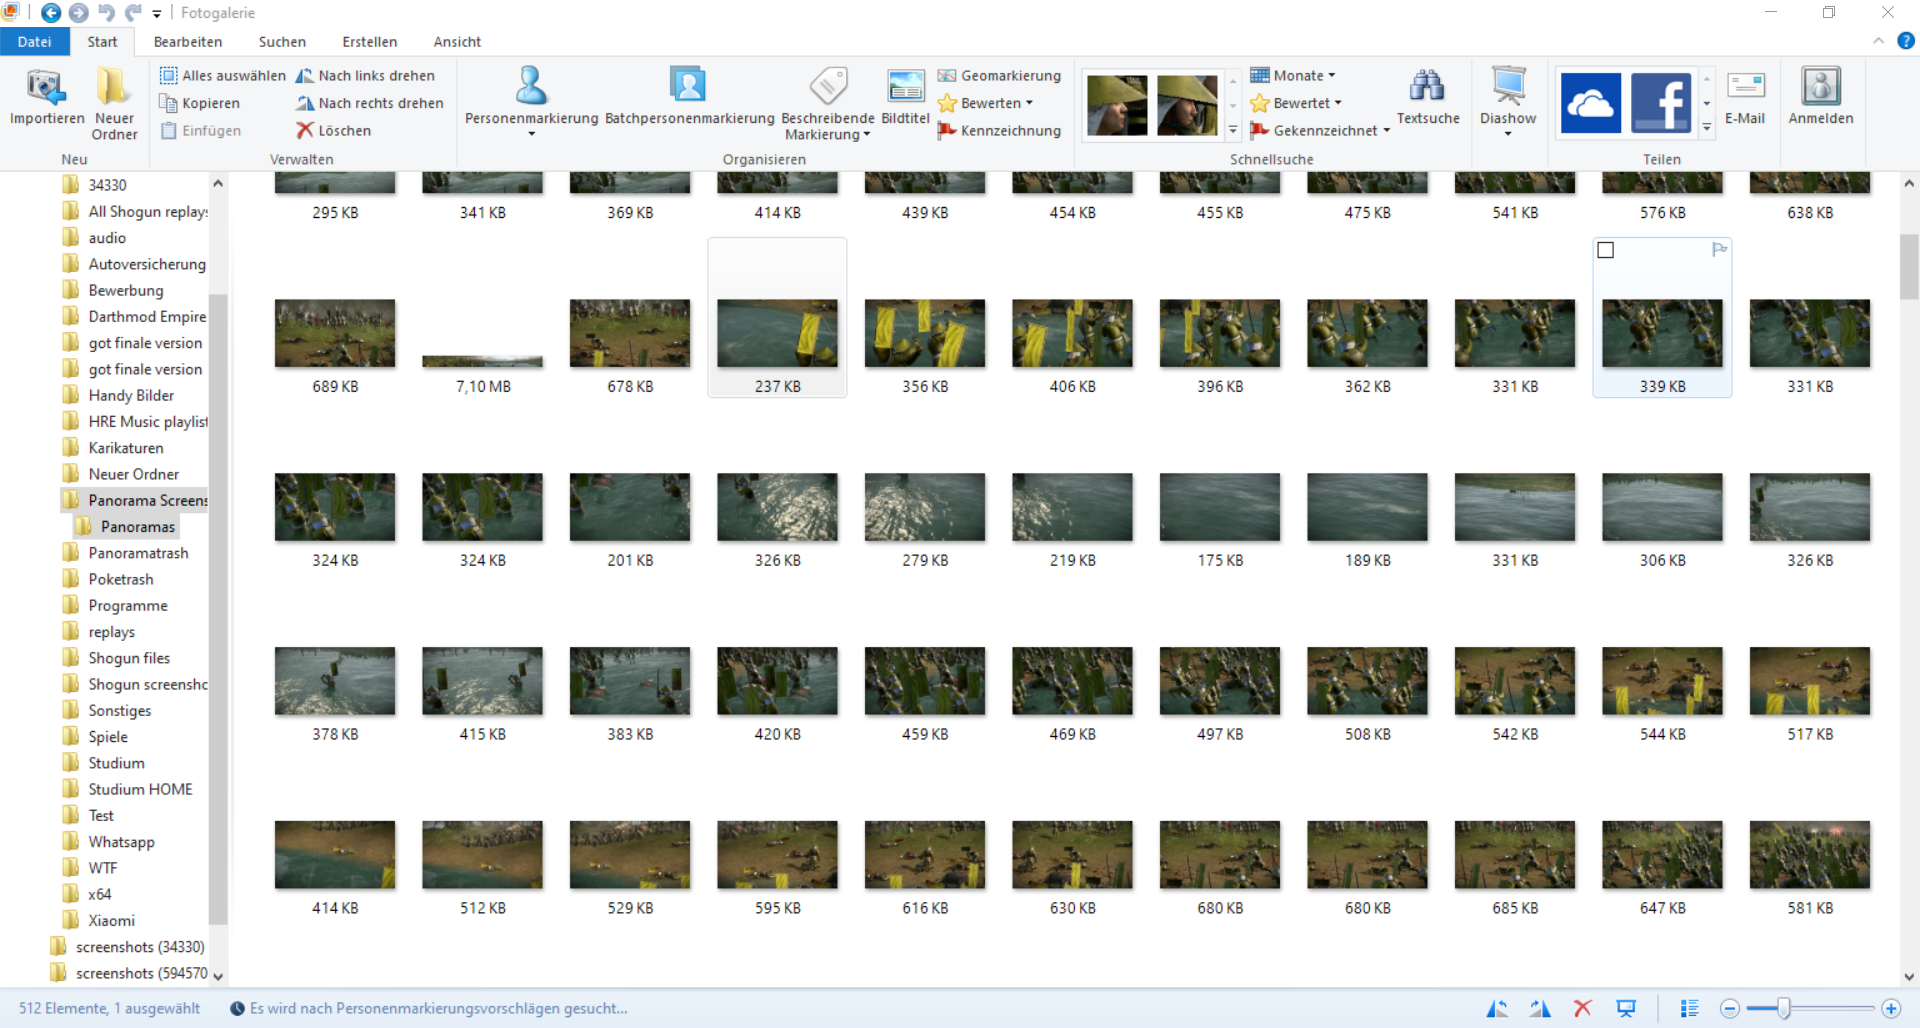Tick the checkbox on the 339 KB thumbnail

1606,250
